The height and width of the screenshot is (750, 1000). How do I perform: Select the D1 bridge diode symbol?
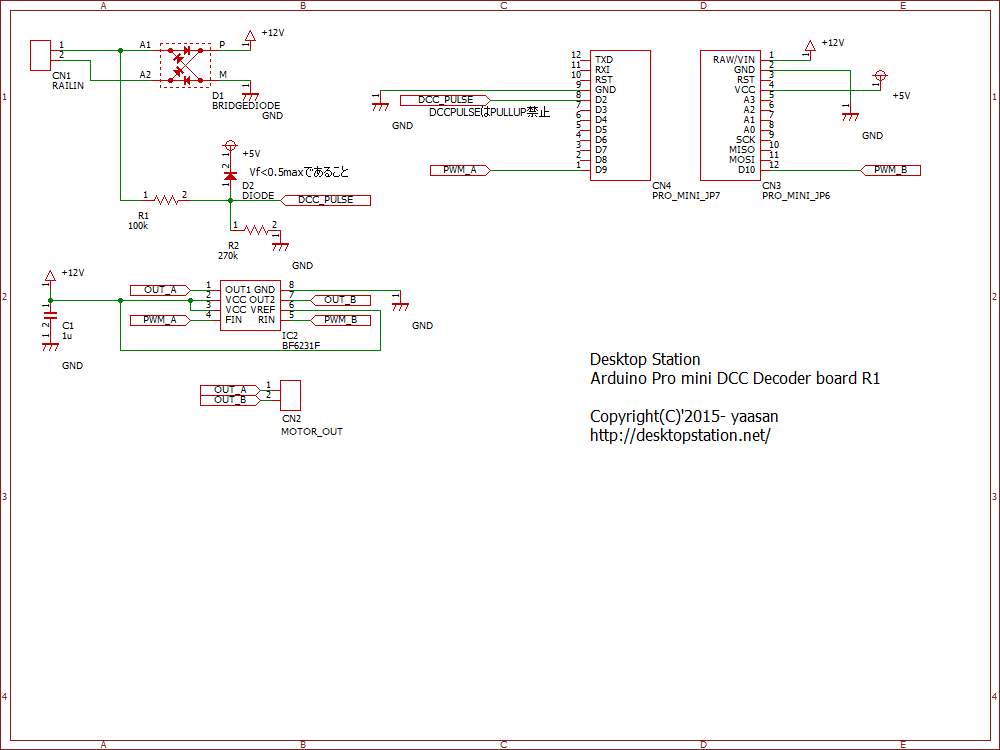185,65
